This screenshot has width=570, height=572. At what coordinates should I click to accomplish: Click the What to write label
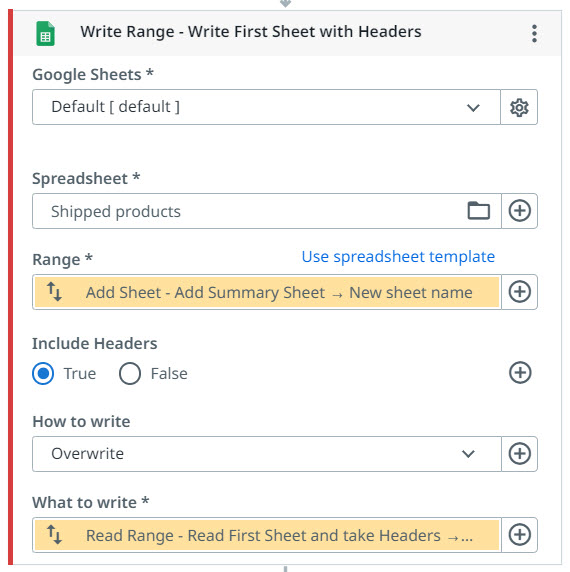(x=90, y=503)
